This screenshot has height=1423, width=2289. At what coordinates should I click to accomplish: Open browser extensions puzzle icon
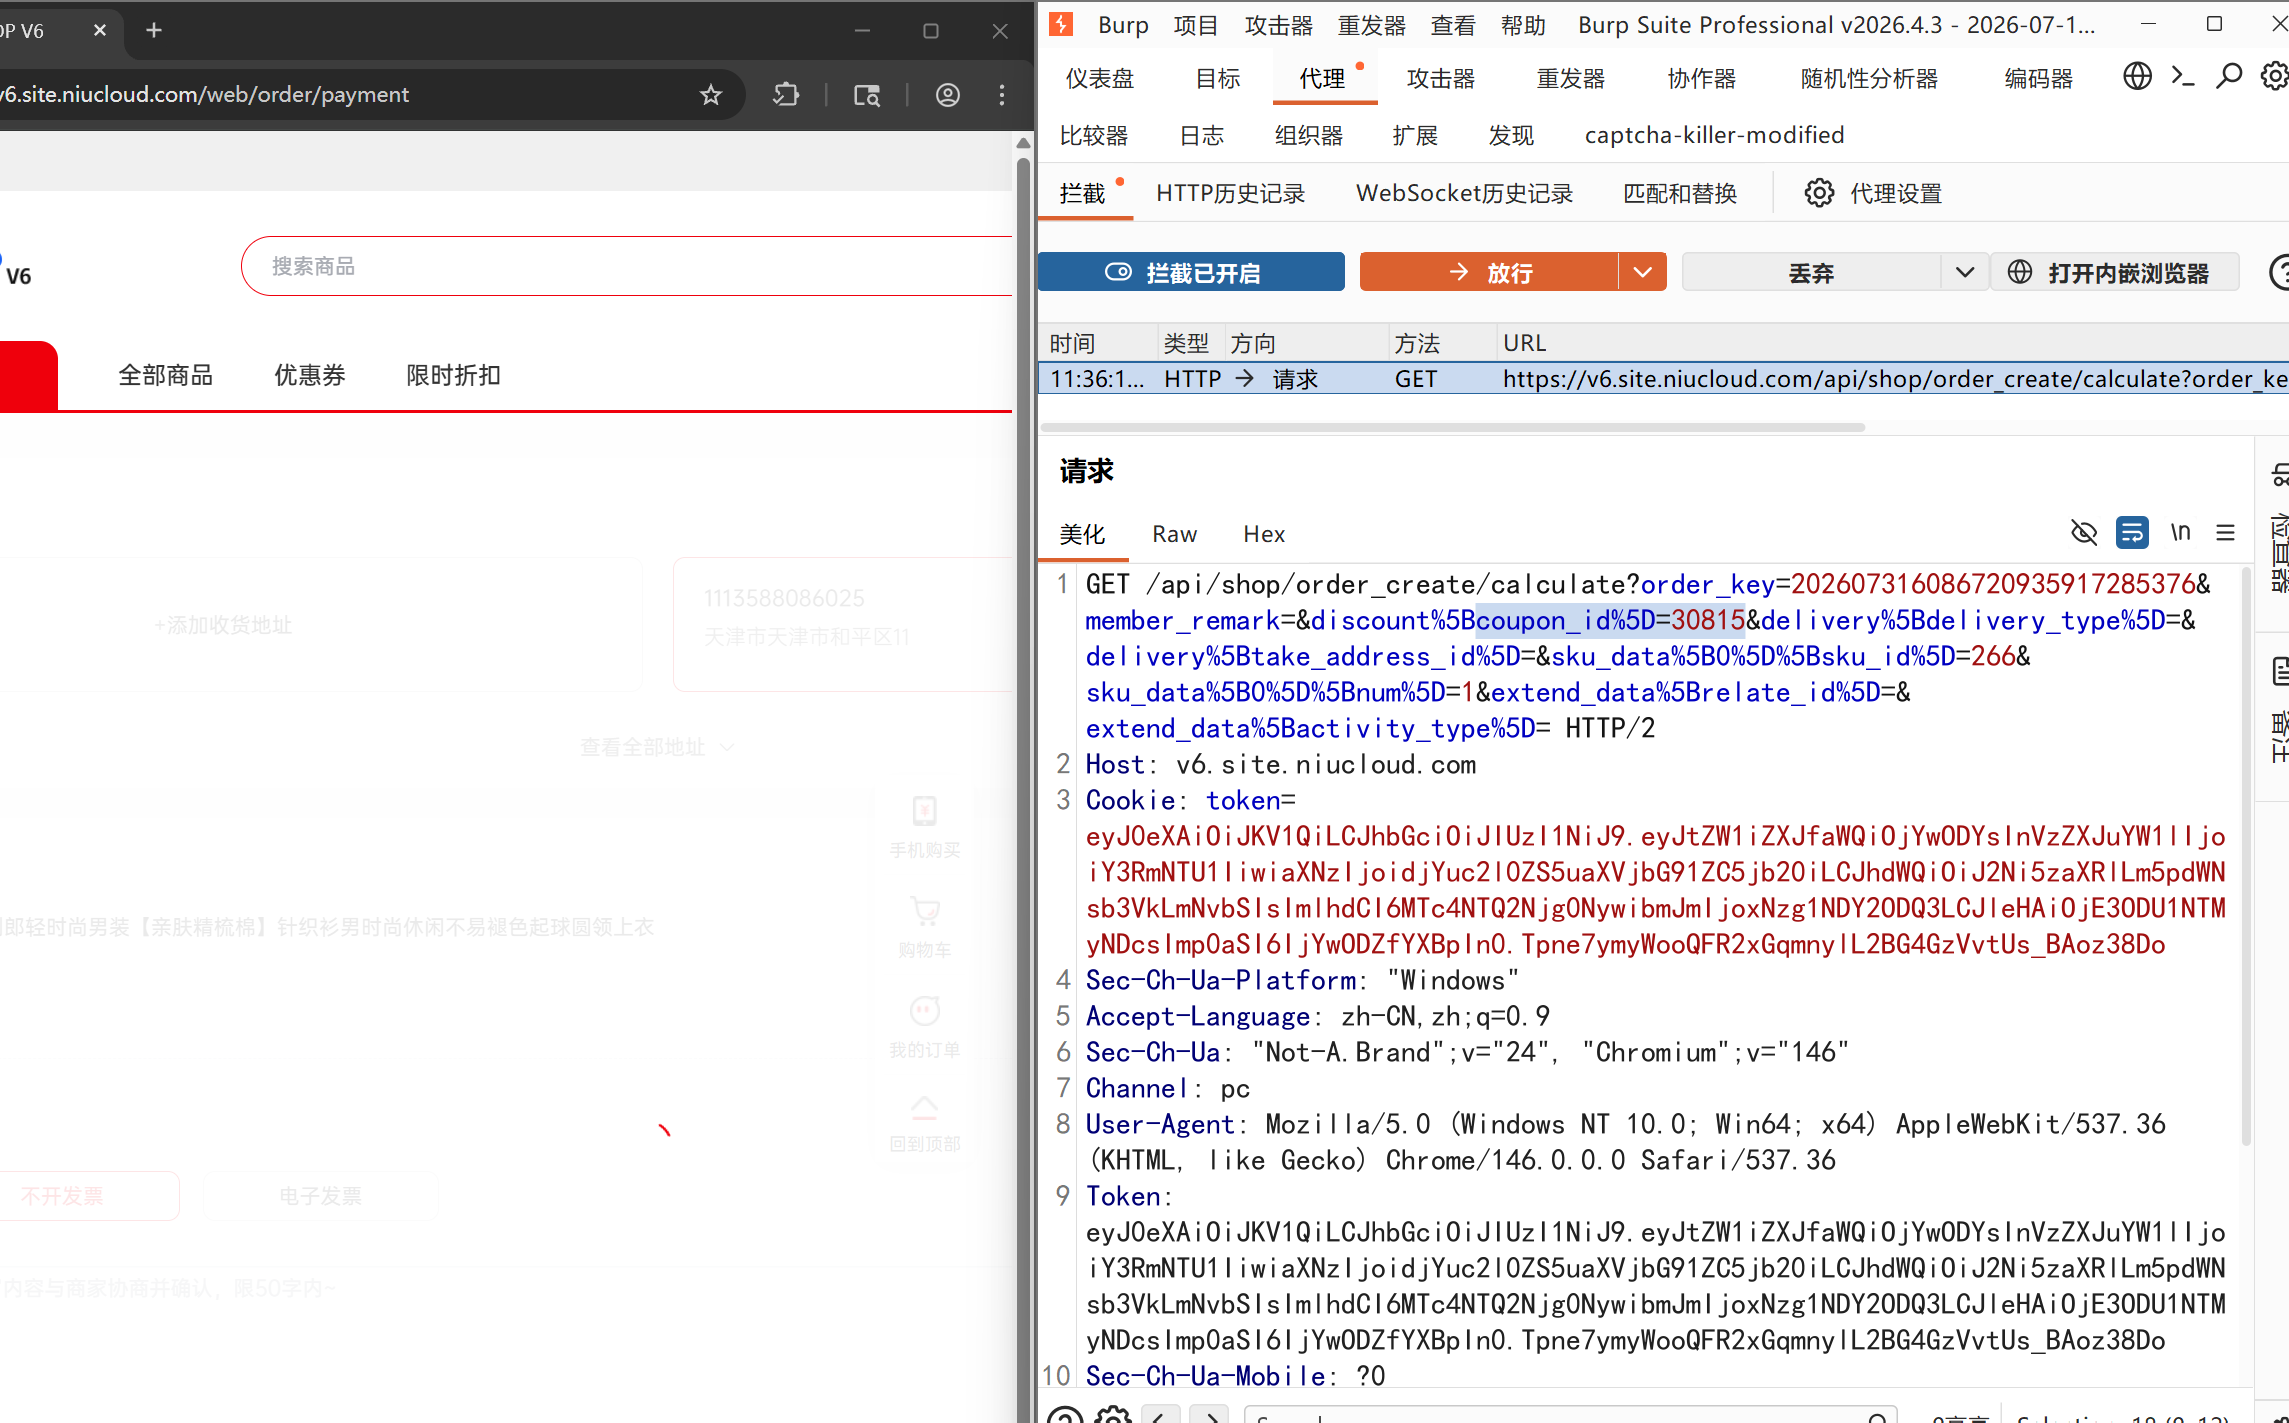tap(786, 95)
